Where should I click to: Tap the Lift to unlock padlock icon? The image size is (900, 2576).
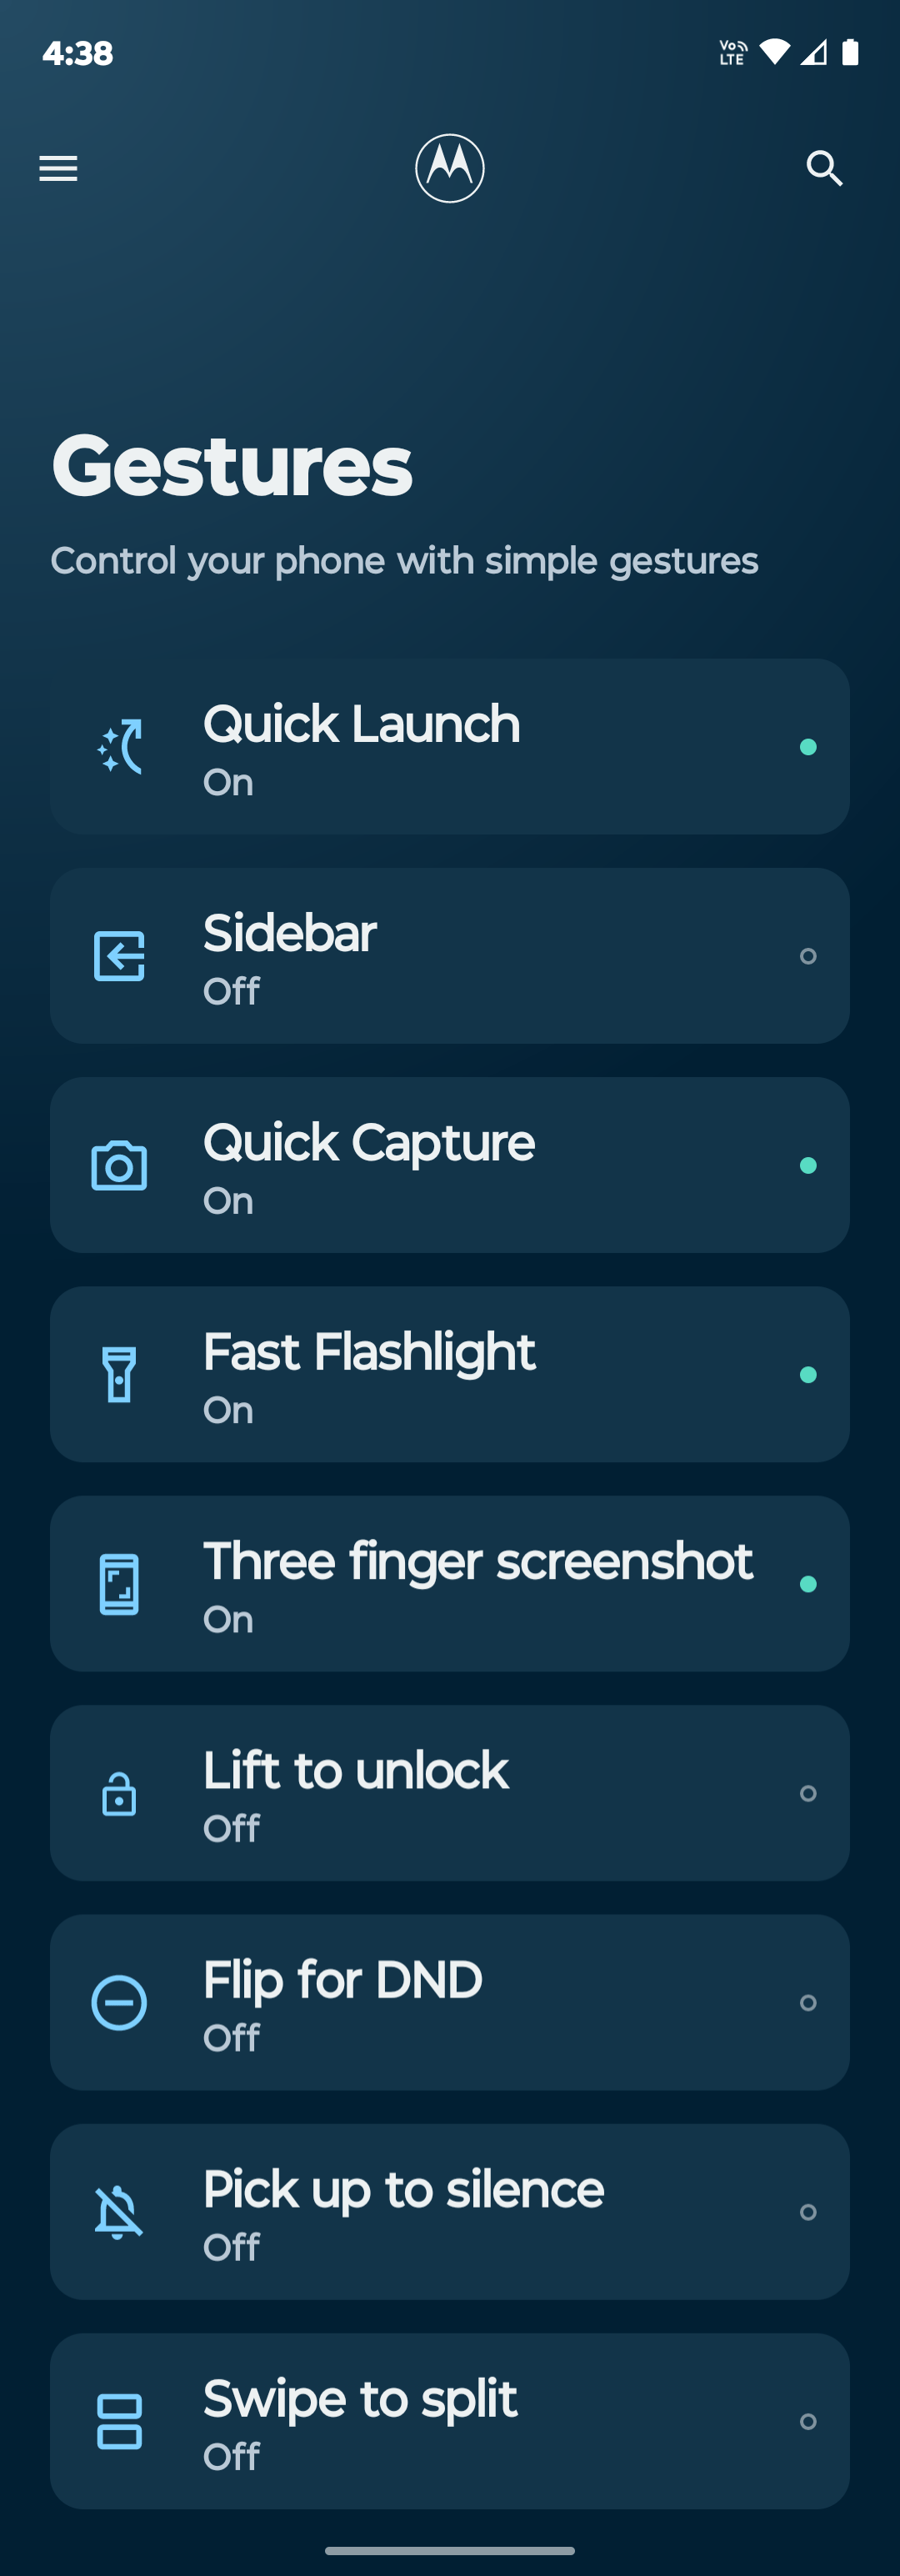click(119, 1793)
